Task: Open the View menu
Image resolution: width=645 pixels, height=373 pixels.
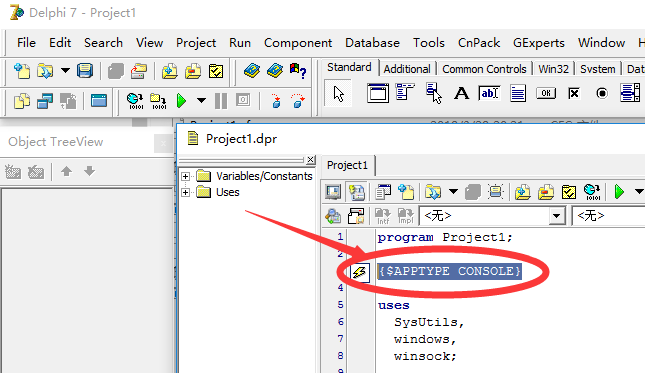Action: (x=149, y=43)
